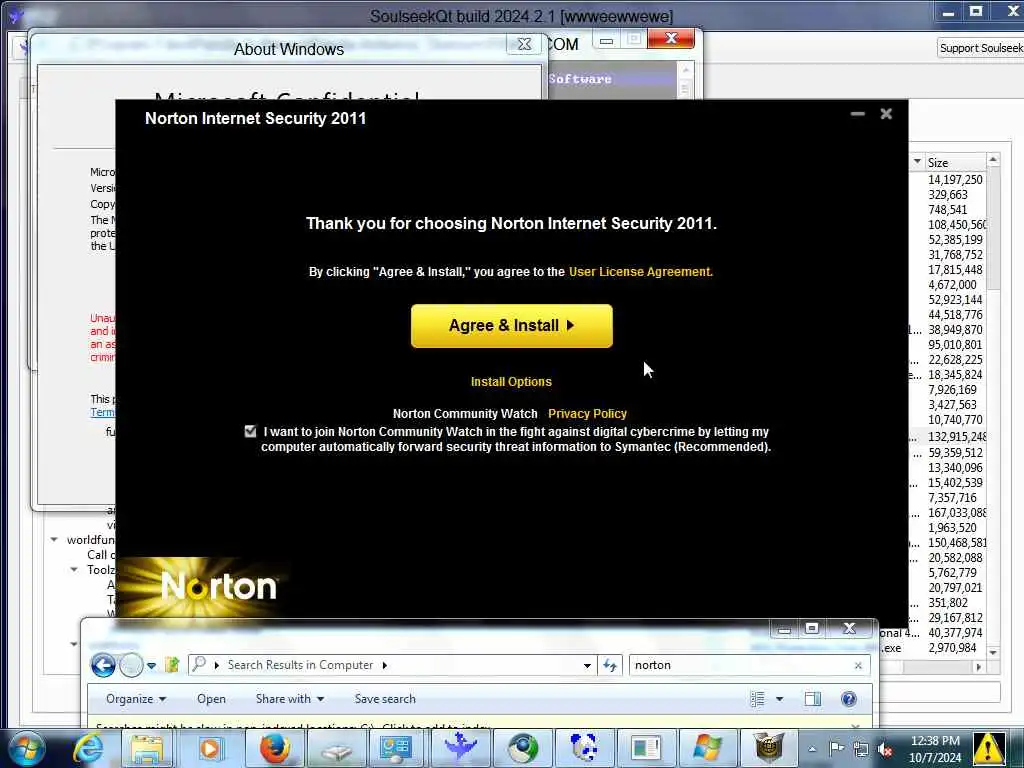Sort Soulseek list by Size column
Screen dimensions: 1024x768
tap(955, 162)
